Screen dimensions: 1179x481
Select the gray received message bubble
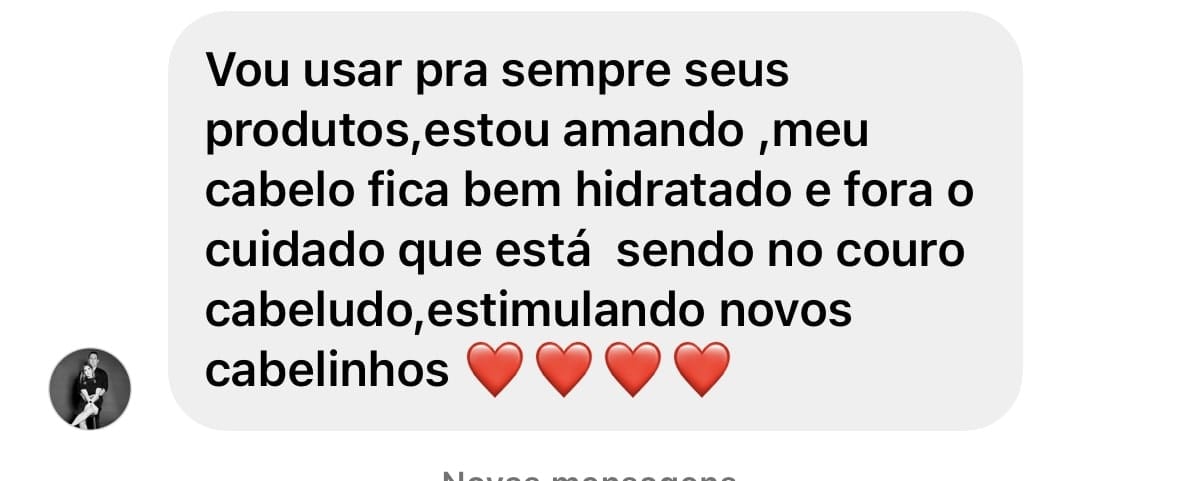[595, 221]
